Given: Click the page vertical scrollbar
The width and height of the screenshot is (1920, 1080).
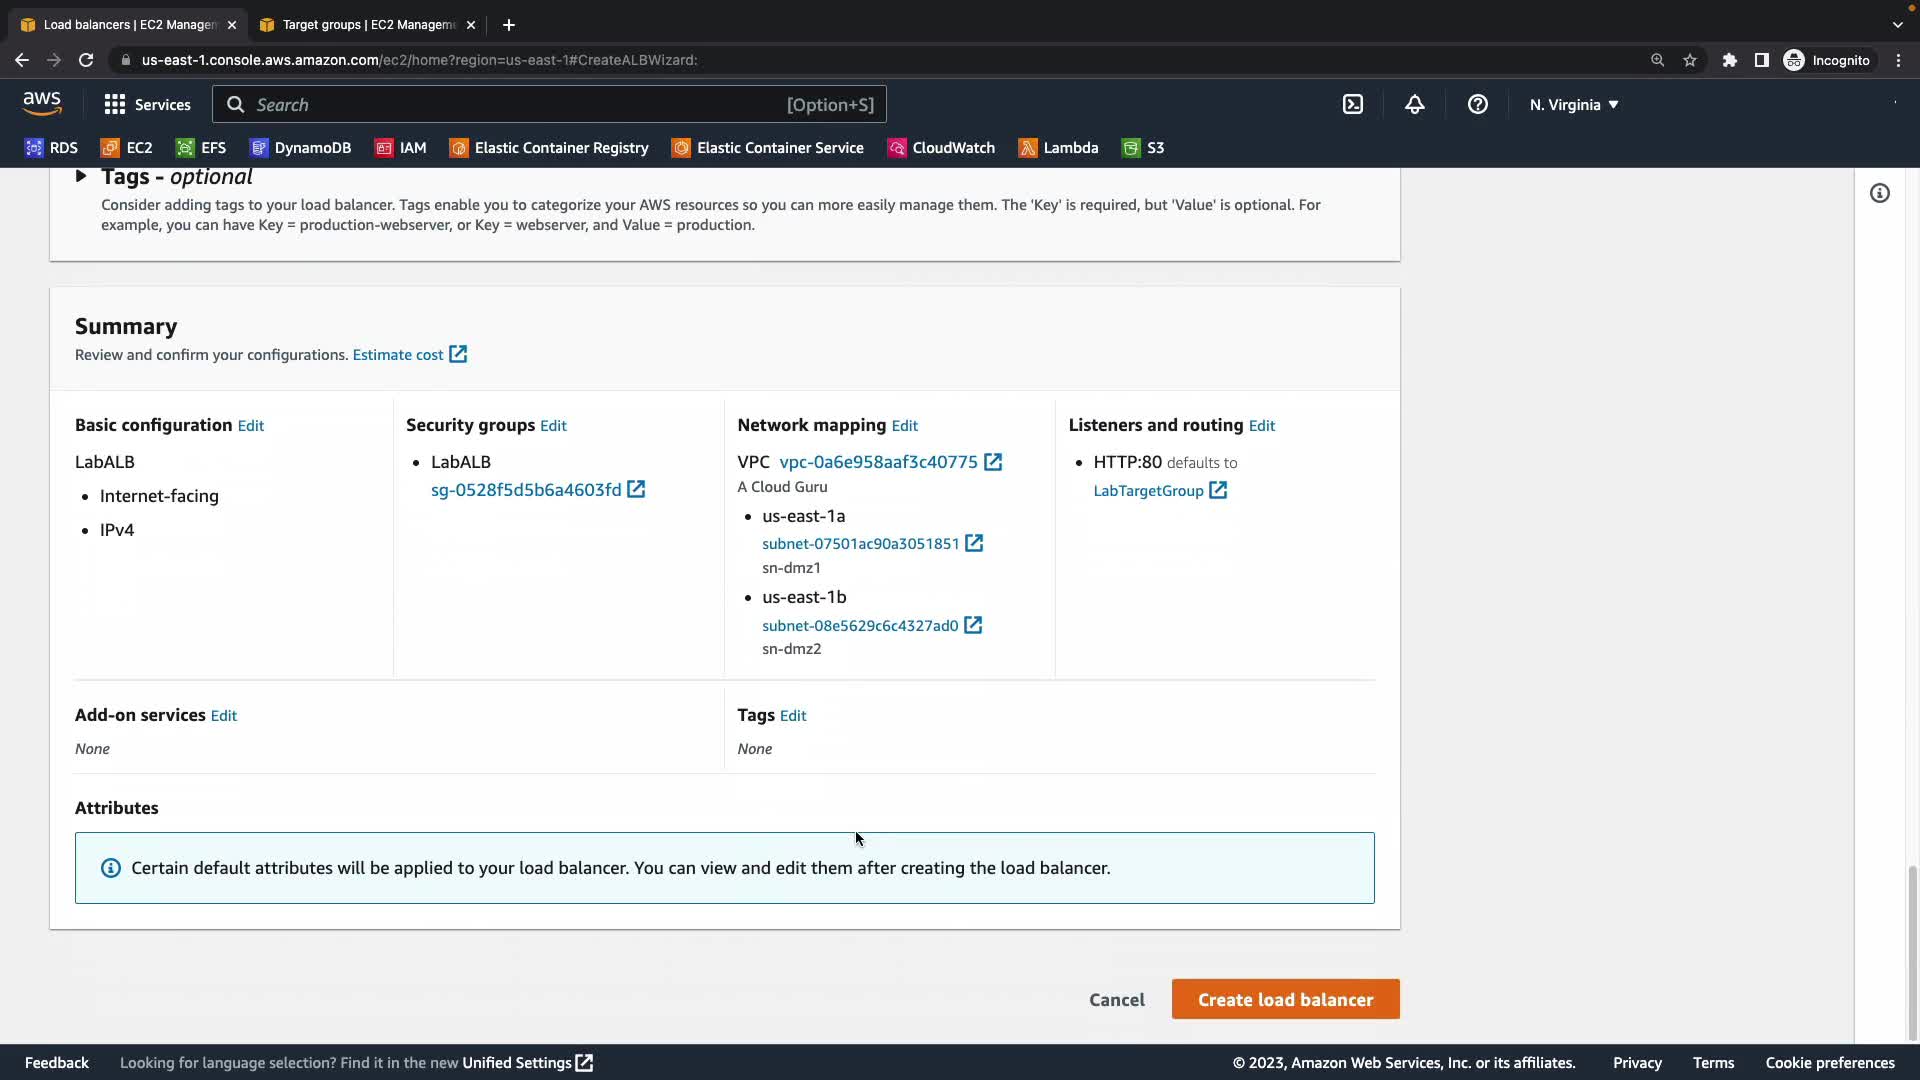Looking at the screenshot, I should [1912, 950].
